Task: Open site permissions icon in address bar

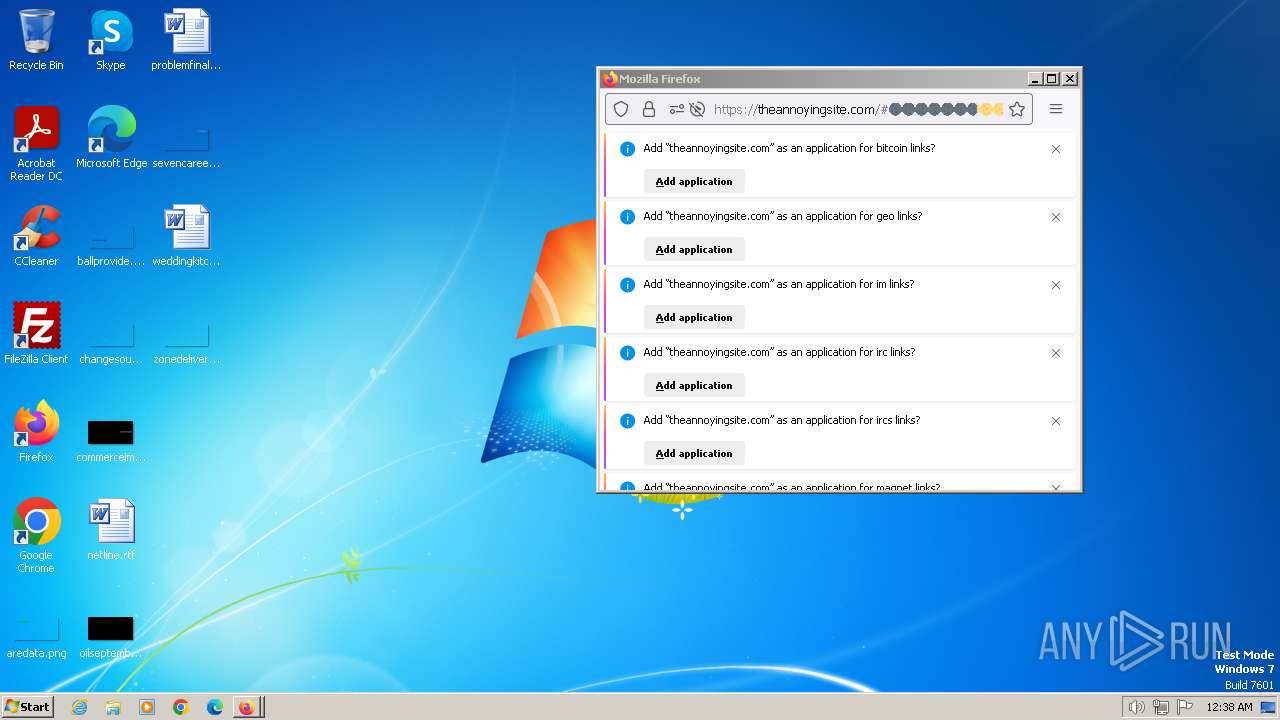Action: coord(677,109)
